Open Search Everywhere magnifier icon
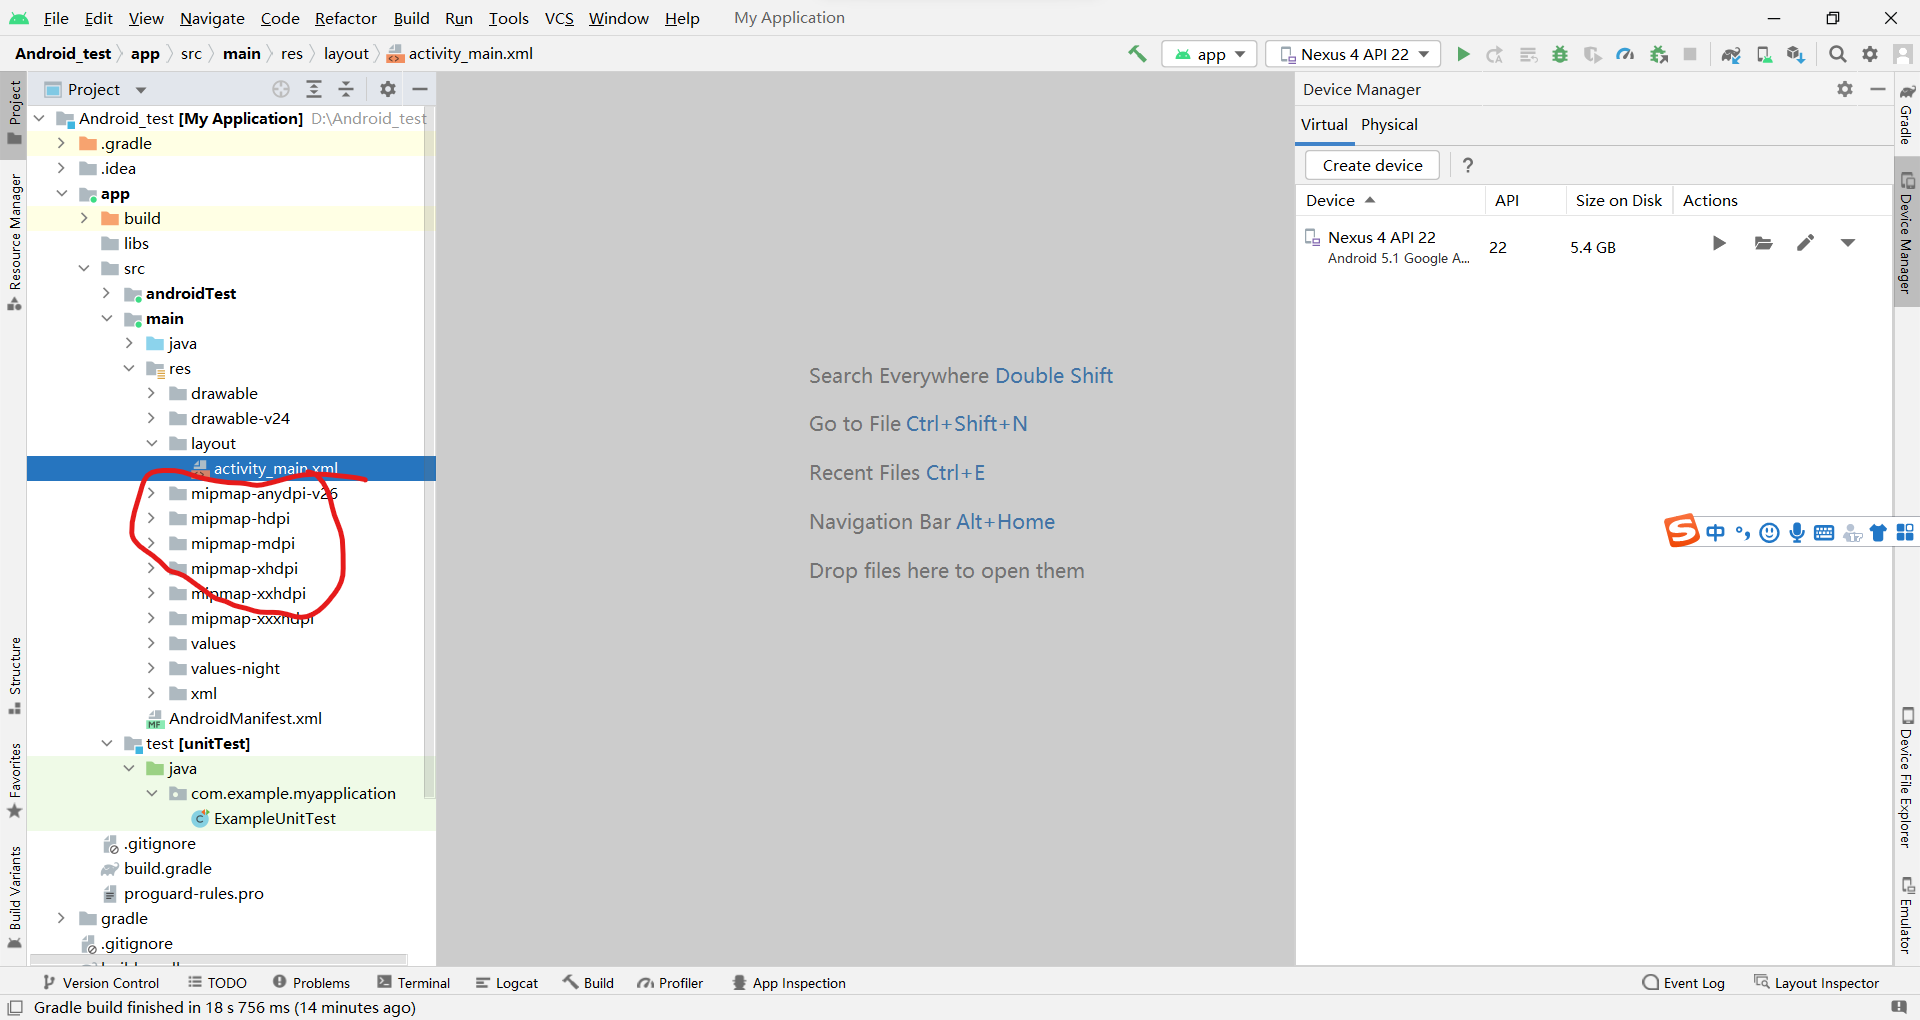 [x=1837, y=54]
